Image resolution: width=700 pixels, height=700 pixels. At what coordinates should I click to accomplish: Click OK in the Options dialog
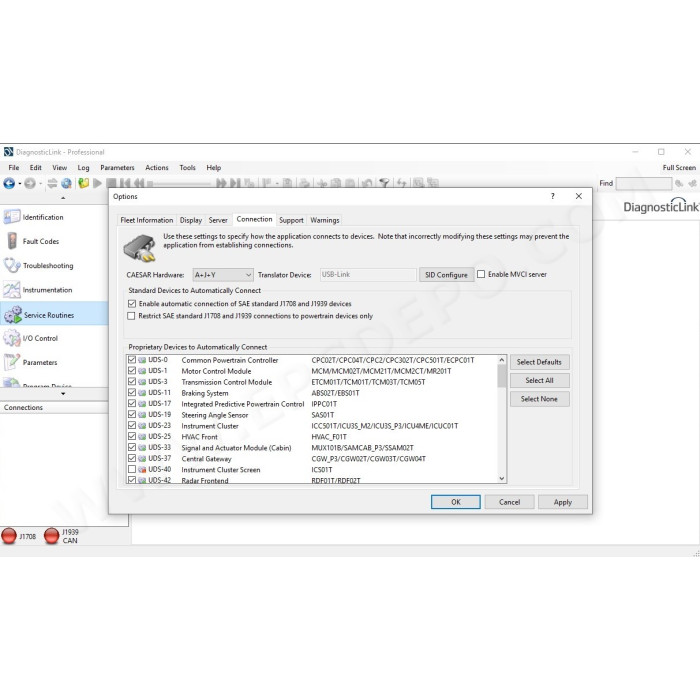point(455,502)
